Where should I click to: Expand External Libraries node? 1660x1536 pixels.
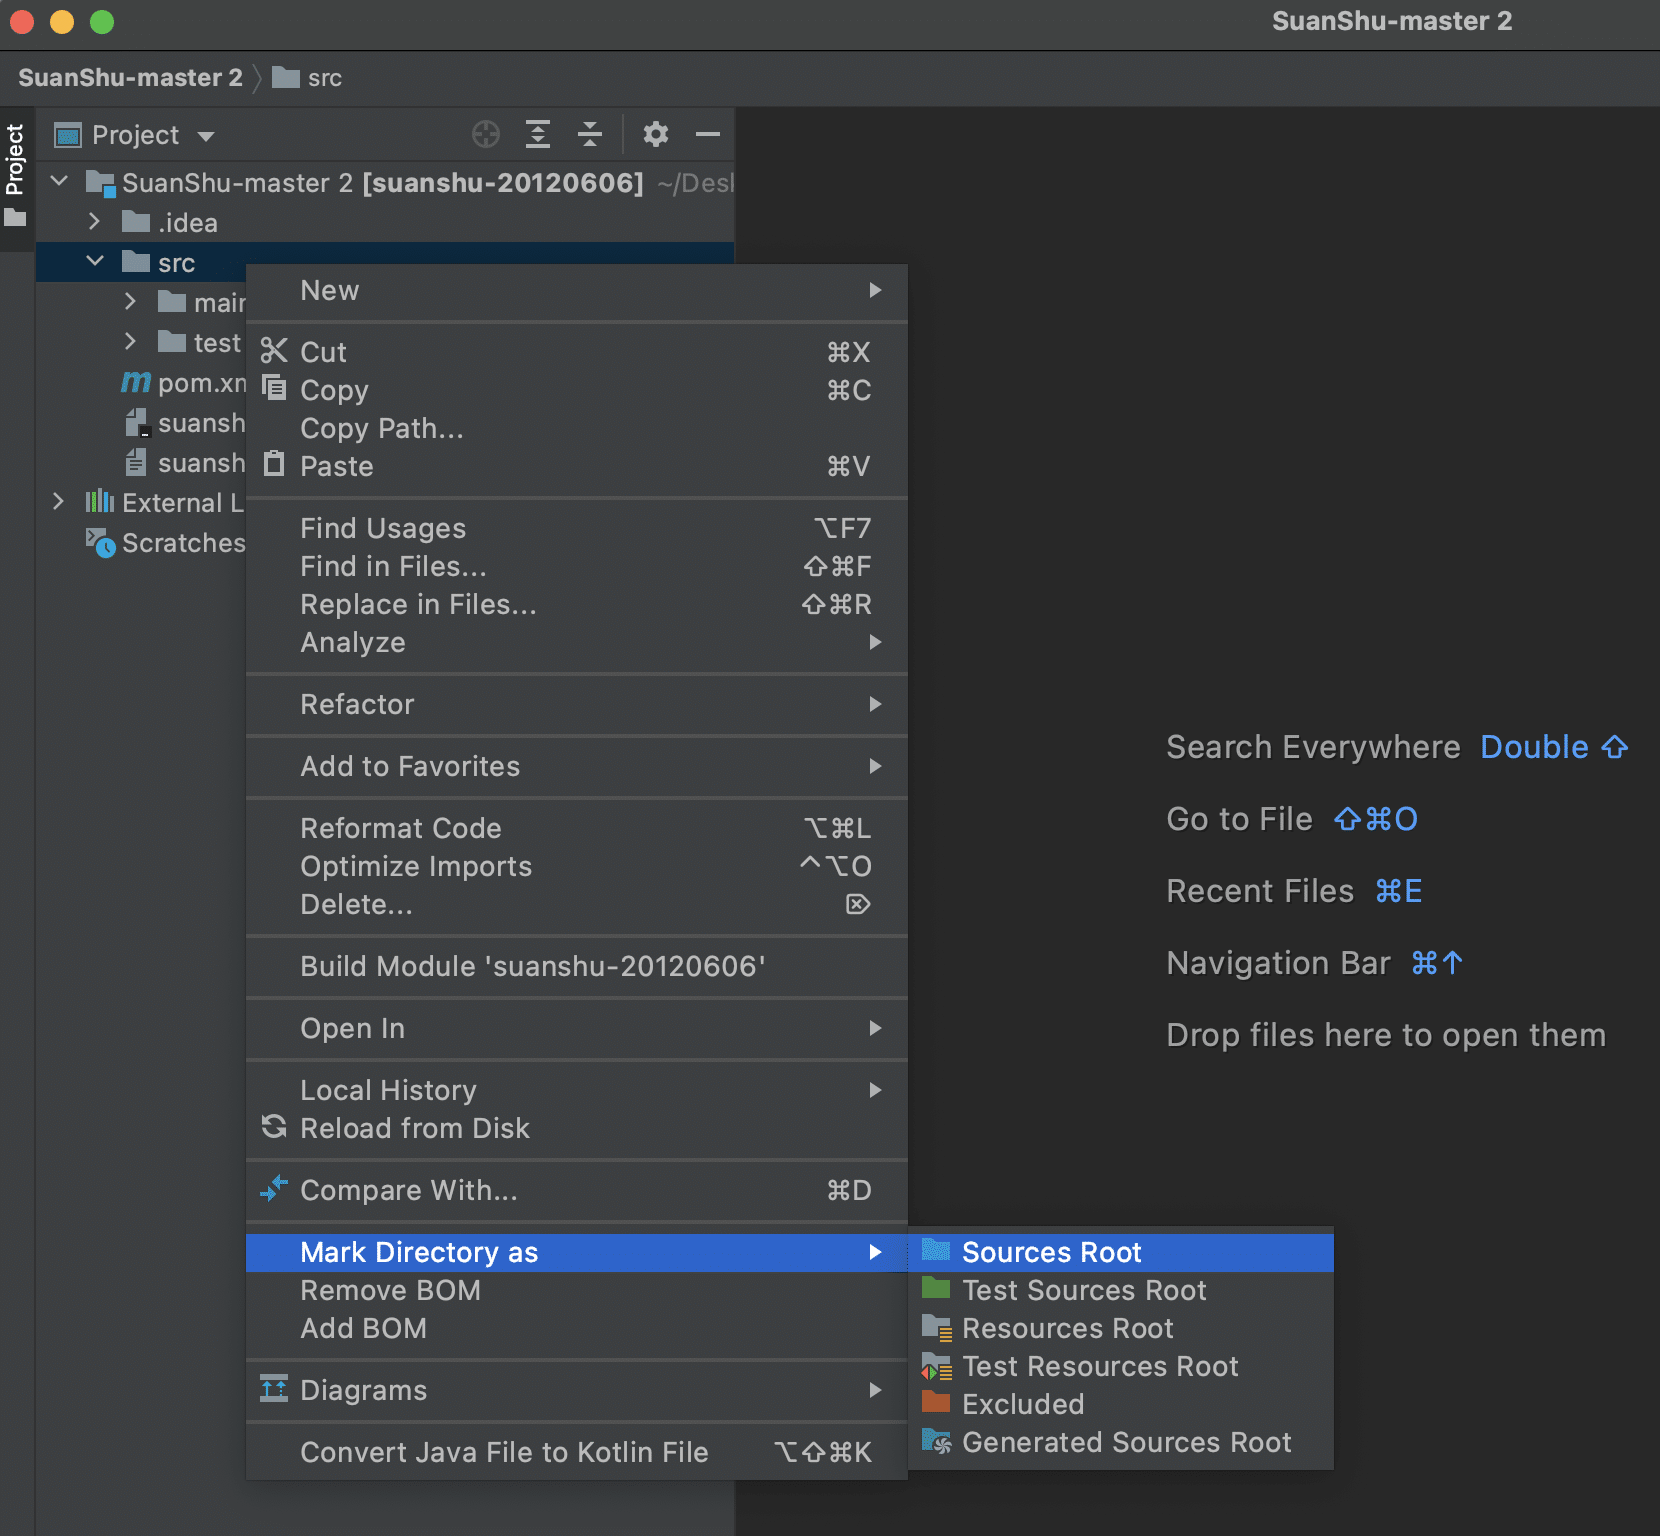(x=58, y=501)
